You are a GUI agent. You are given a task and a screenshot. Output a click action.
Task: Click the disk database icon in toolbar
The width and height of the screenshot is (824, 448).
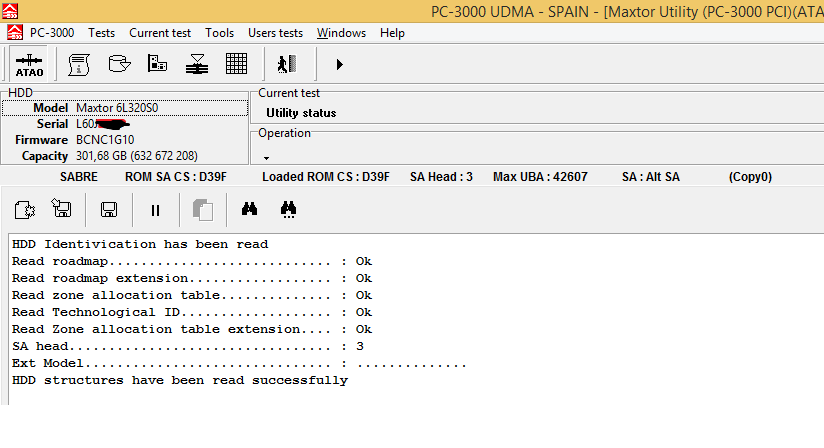coord(119,64)
